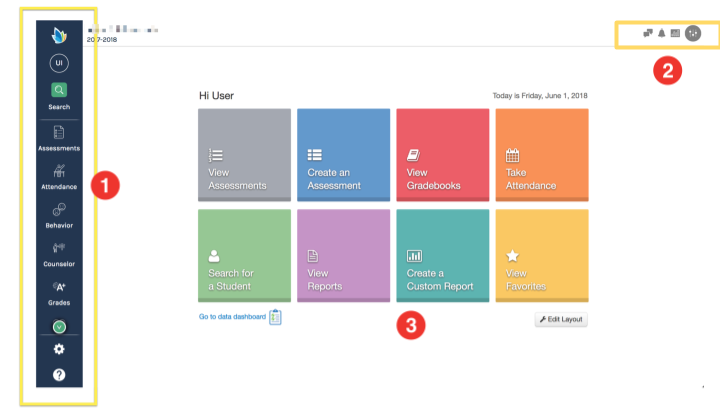Open the View Gradebooks tile
The image size is (720, 418).
tap(440, 155)
